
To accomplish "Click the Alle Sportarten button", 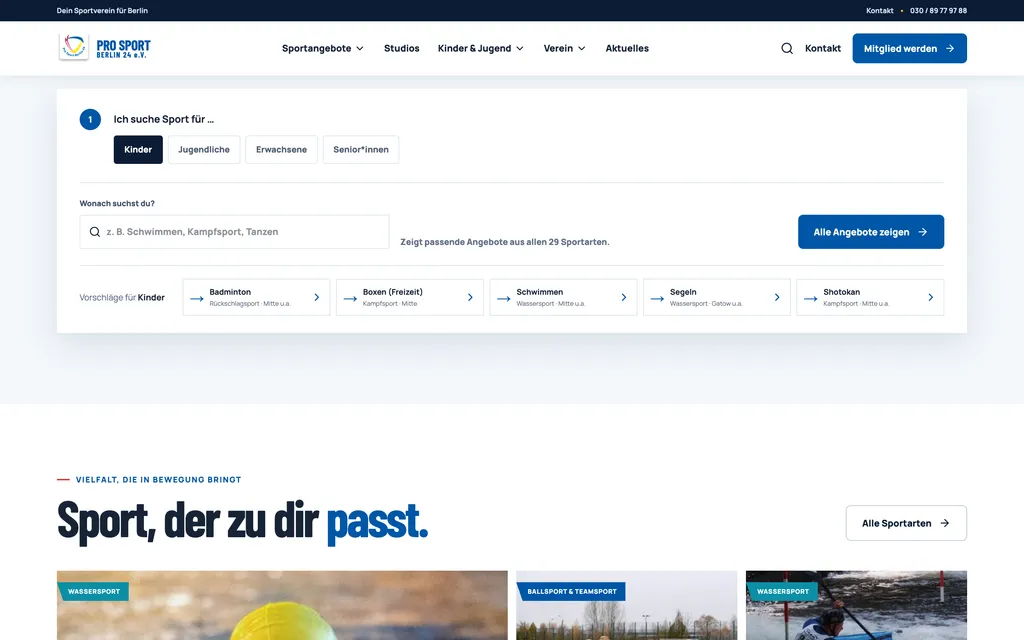I will pyautogui.click(x=906, y=523).
